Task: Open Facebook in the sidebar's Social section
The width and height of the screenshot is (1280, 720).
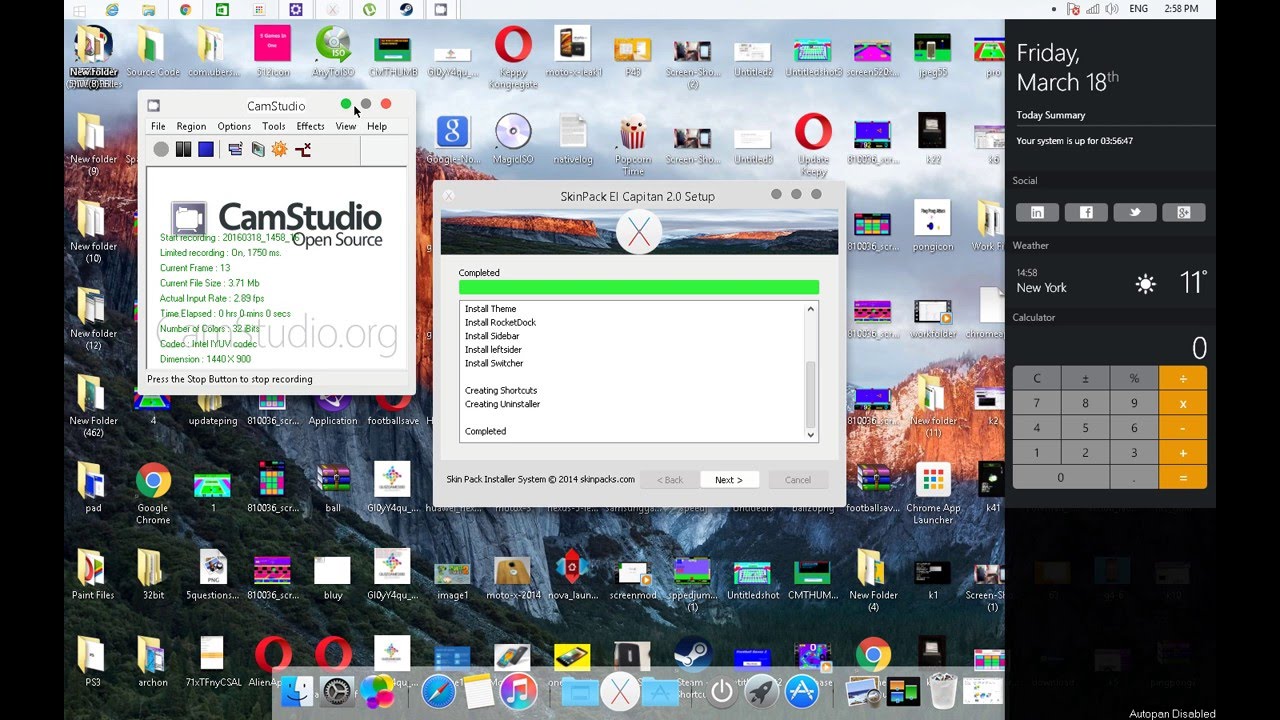Action: pos(1086,212)
